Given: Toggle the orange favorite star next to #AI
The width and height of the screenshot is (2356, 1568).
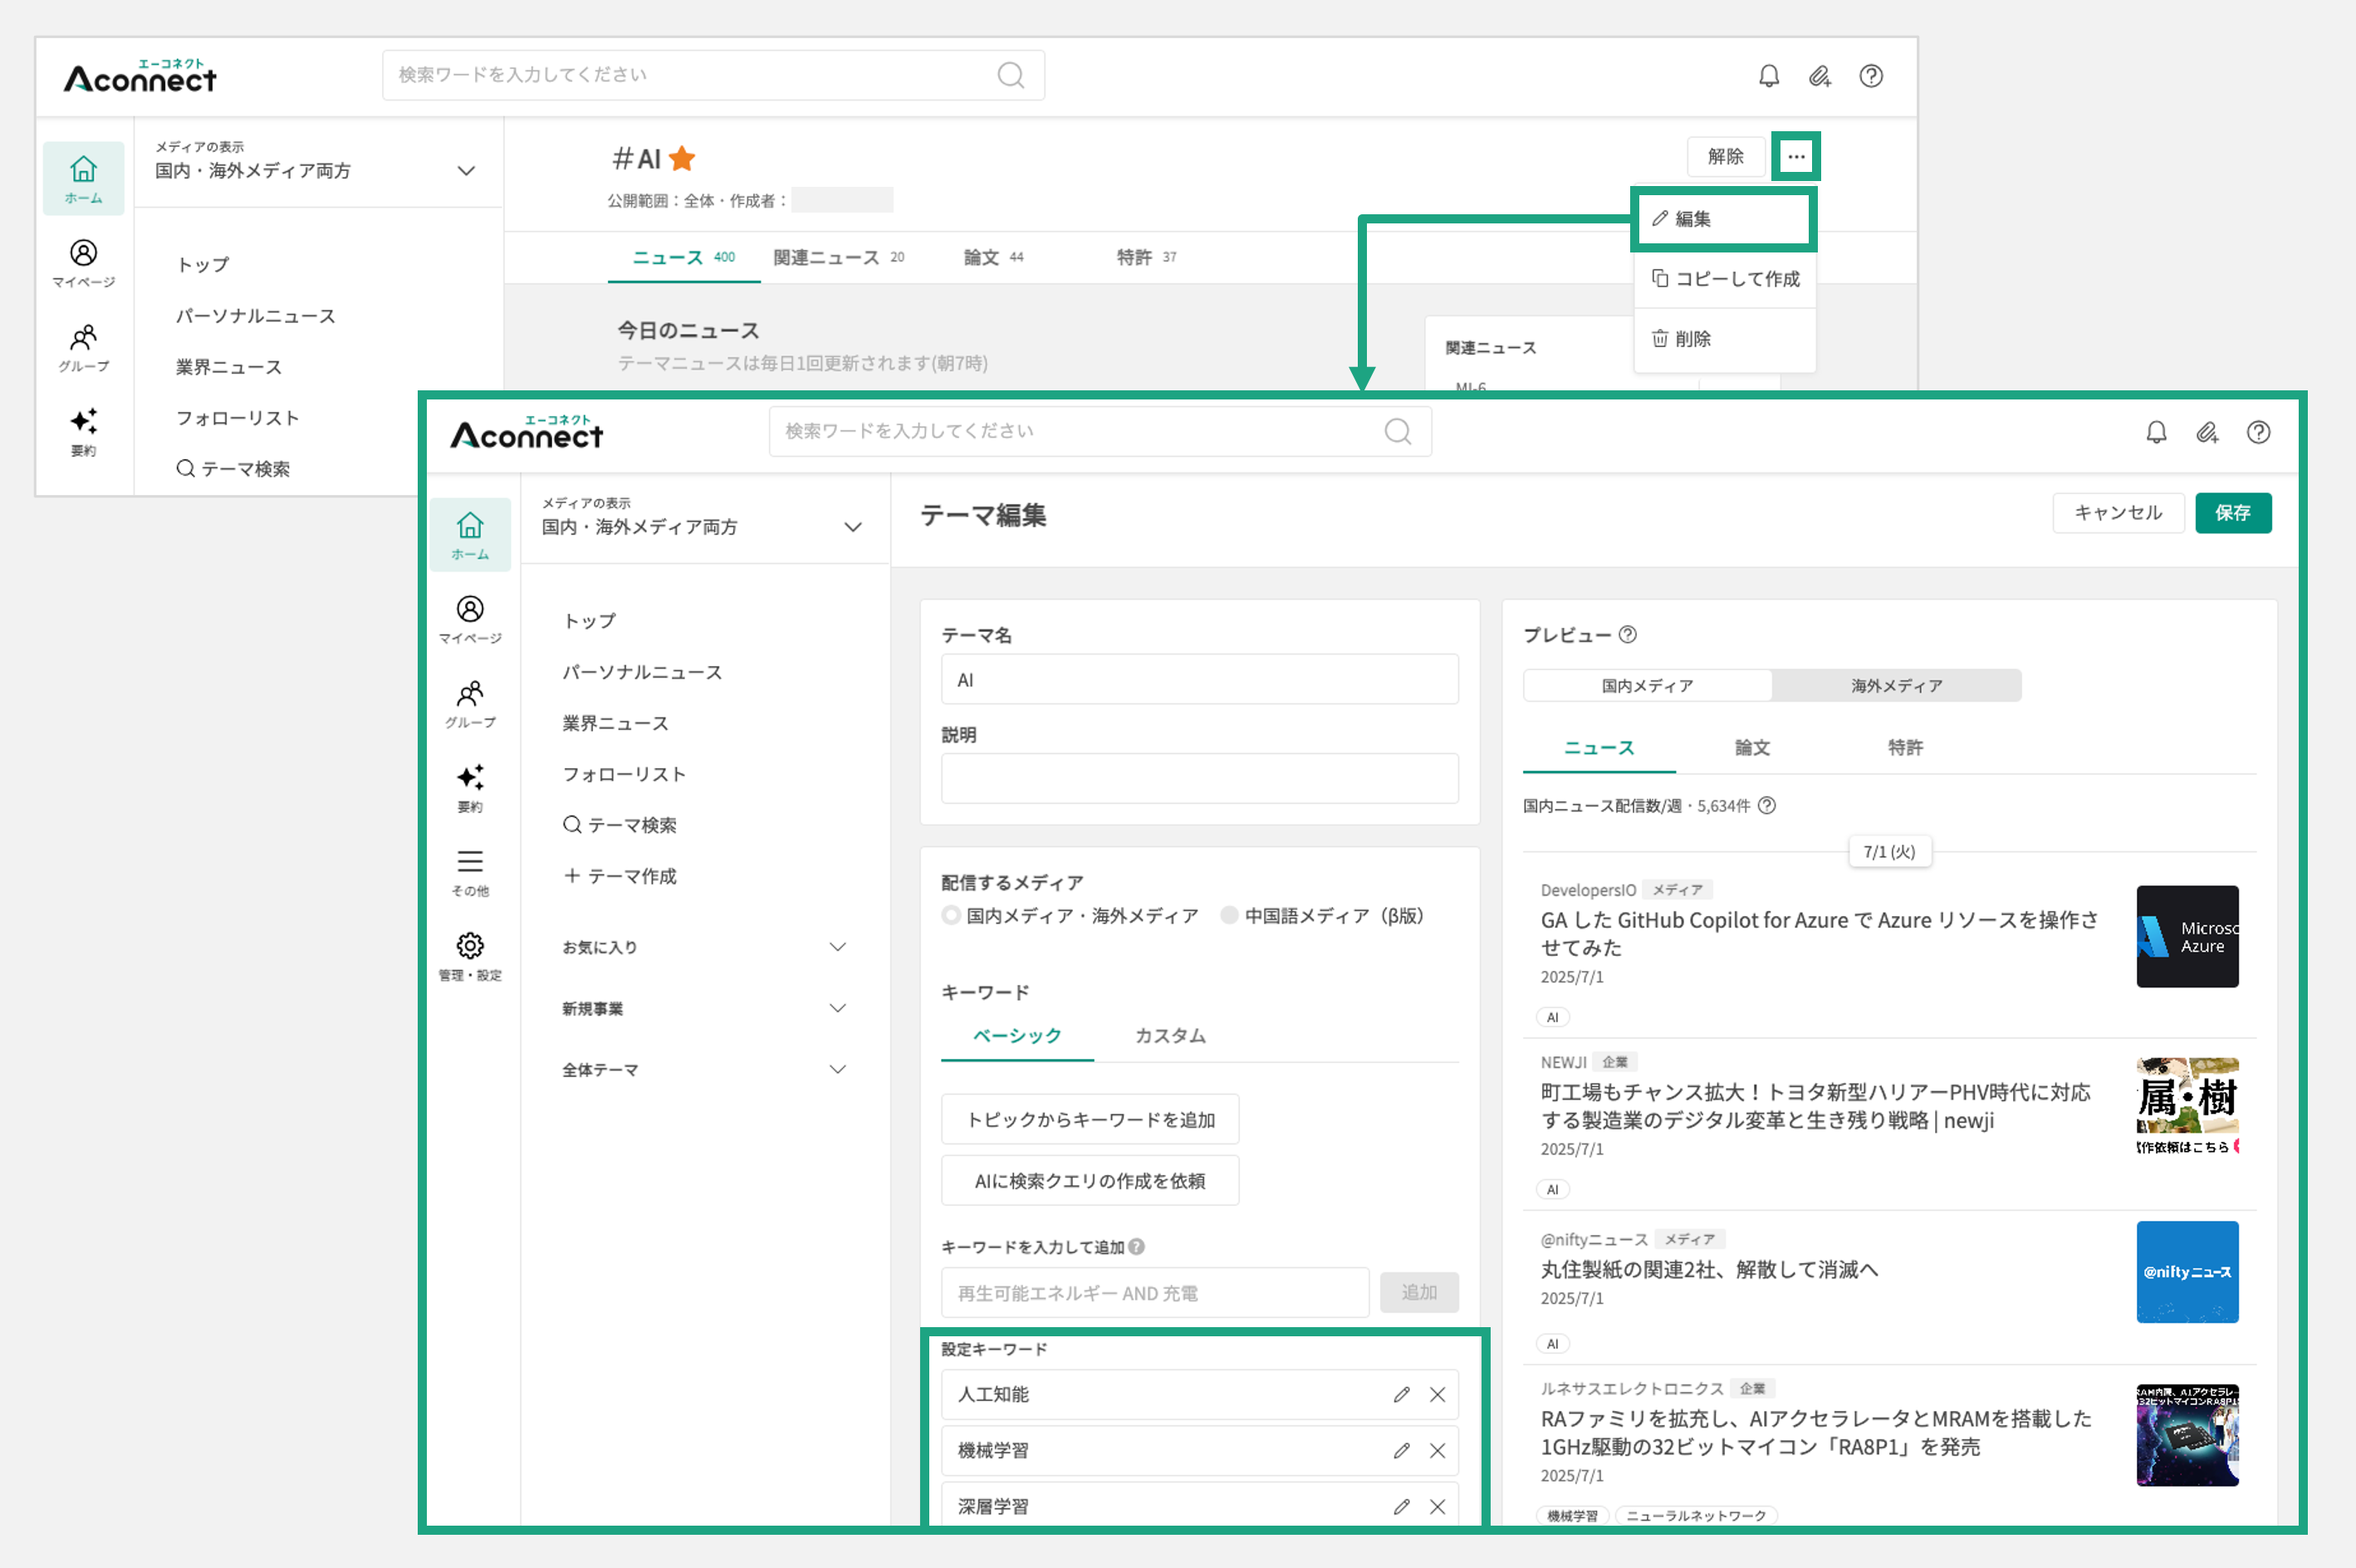Looking at the screenshot, I should pos(683,158).
